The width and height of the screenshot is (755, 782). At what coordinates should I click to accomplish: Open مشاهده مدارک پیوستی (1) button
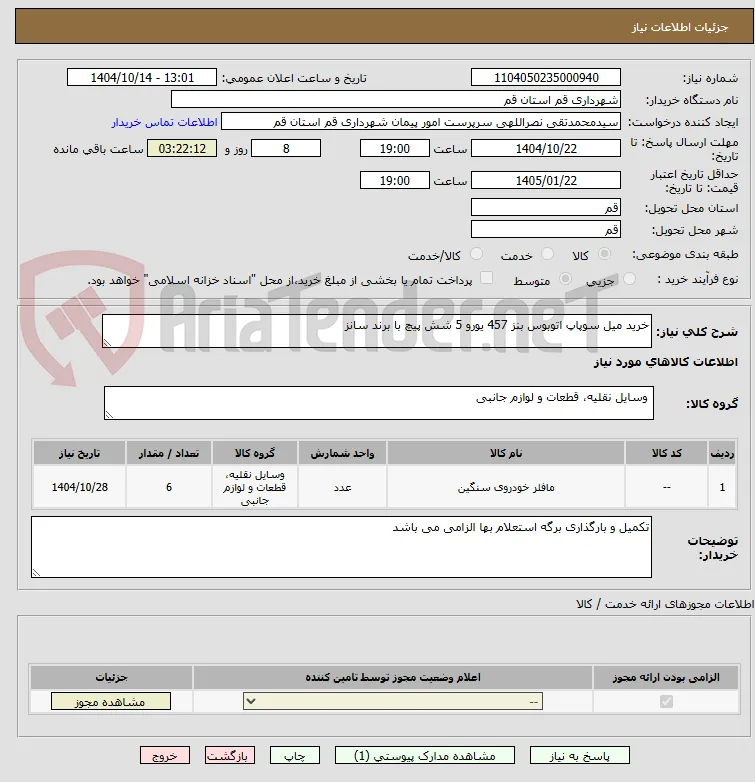tap(425, 756)
